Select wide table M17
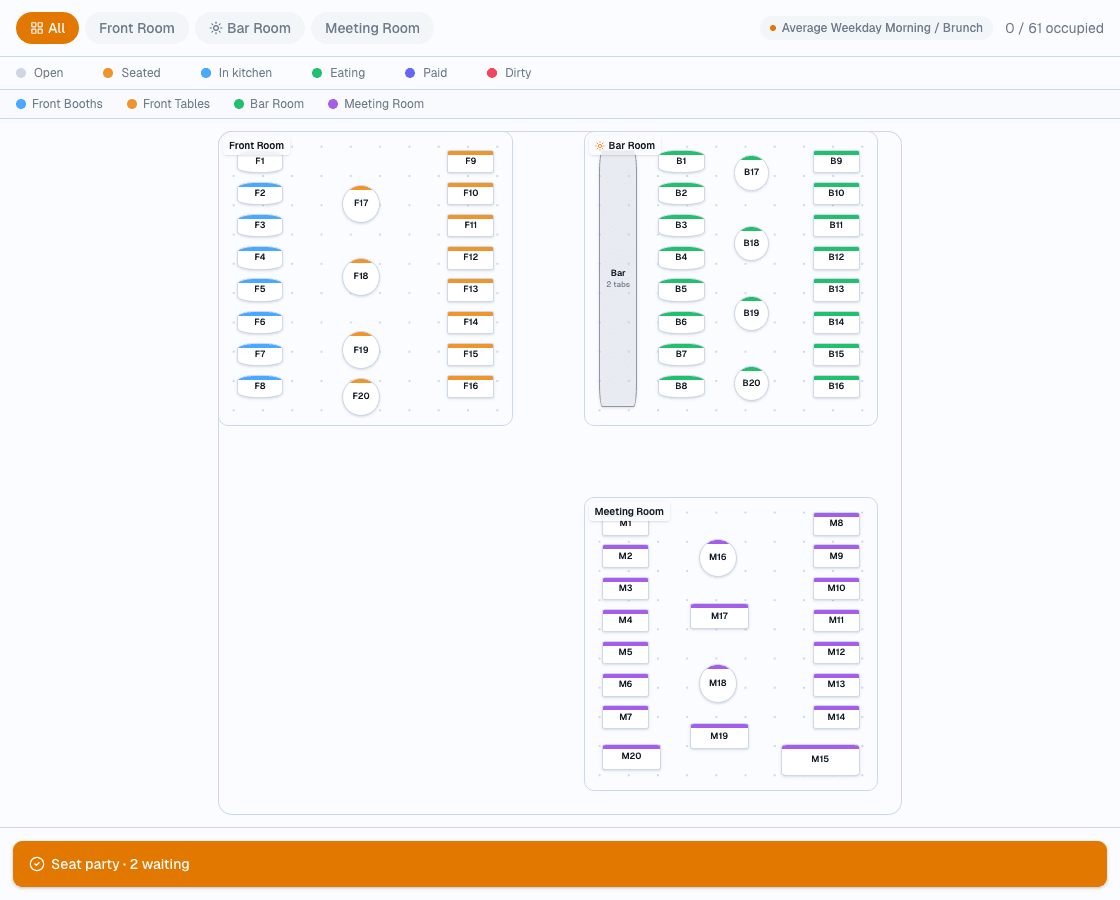The image size is (1120, 900). tap(719, 616)
